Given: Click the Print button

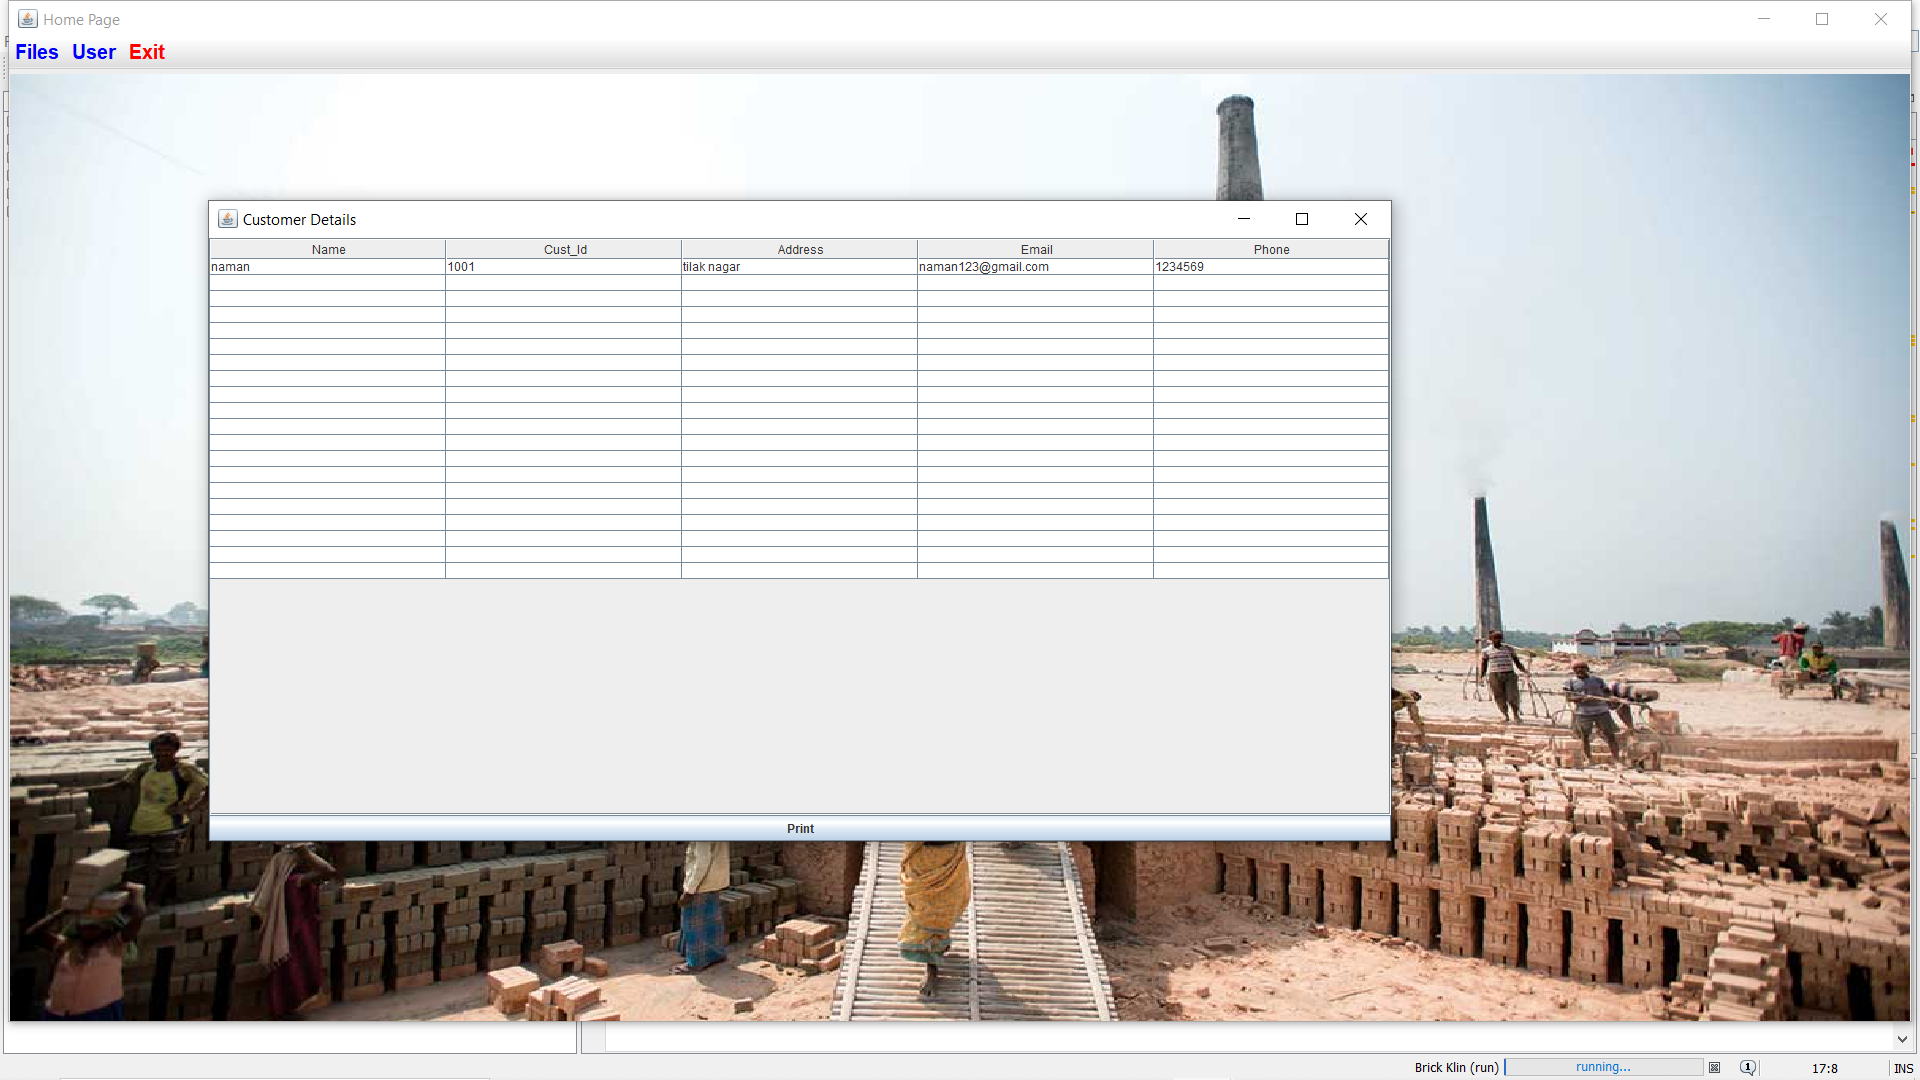Looking at the screenshot, I should click(x=799, y=829).
